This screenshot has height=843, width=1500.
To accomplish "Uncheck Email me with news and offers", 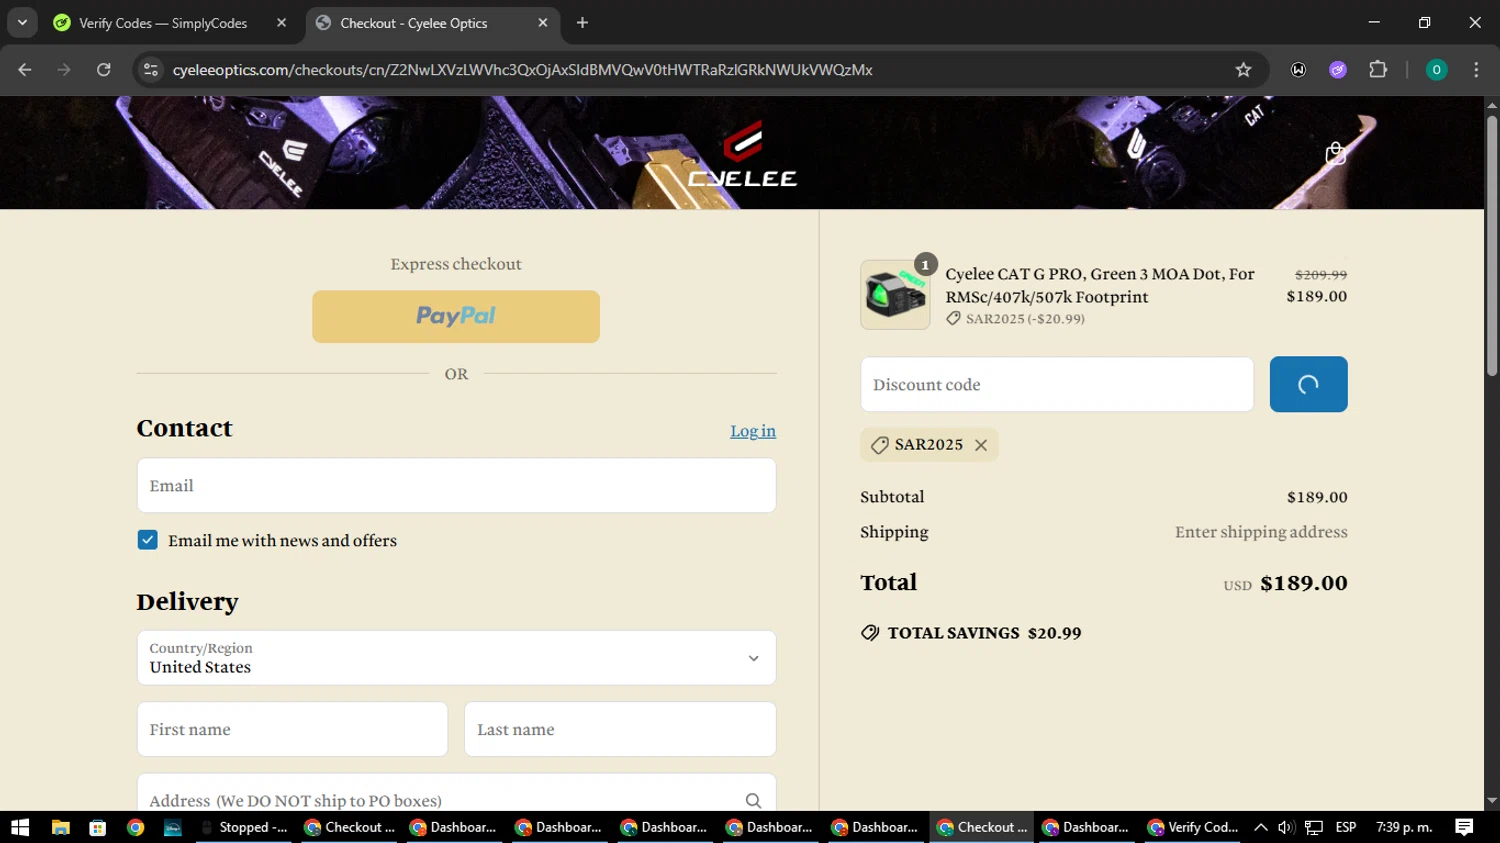I will click(147, 540).
